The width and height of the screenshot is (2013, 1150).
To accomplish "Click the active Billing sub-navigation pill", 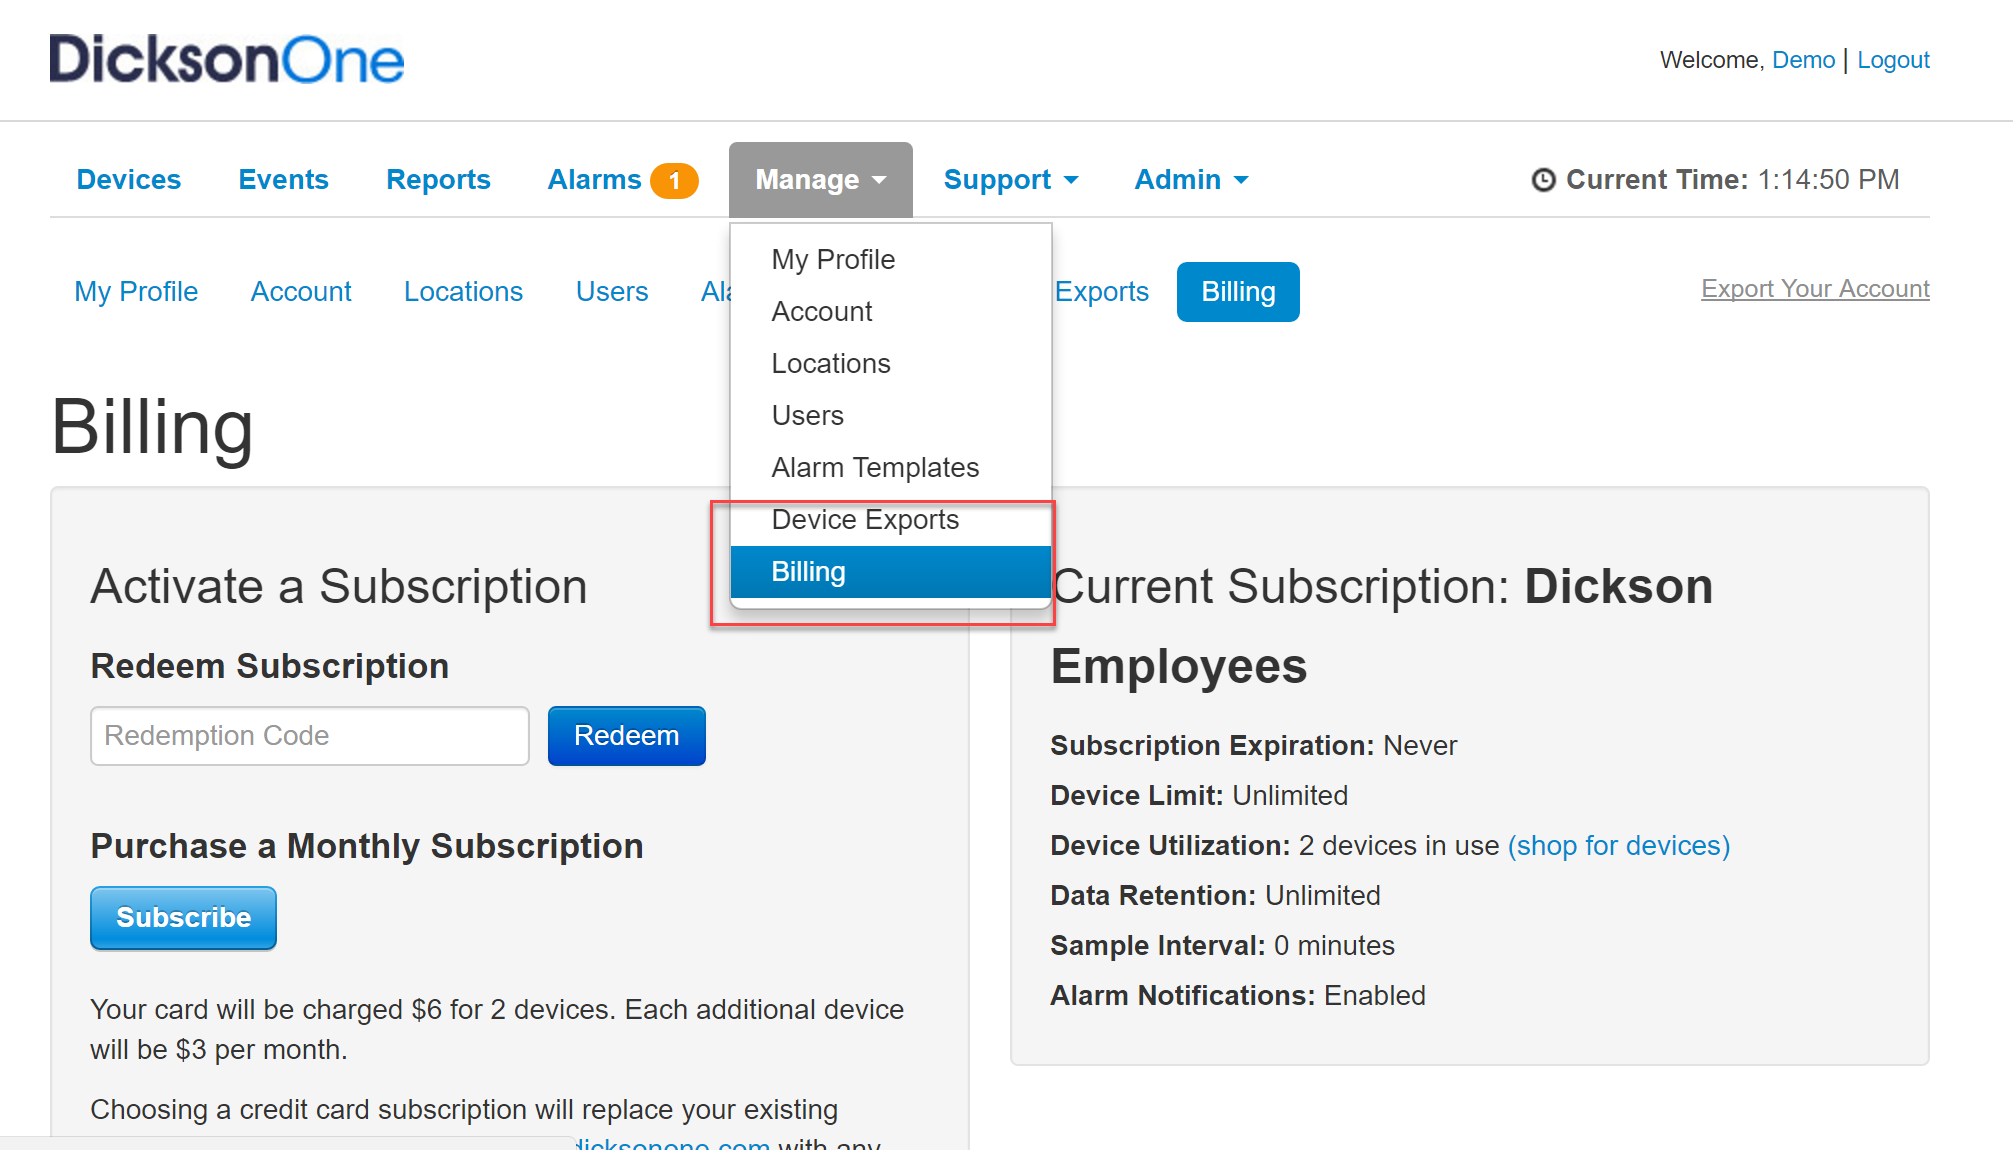I will tap(1238, 292).
